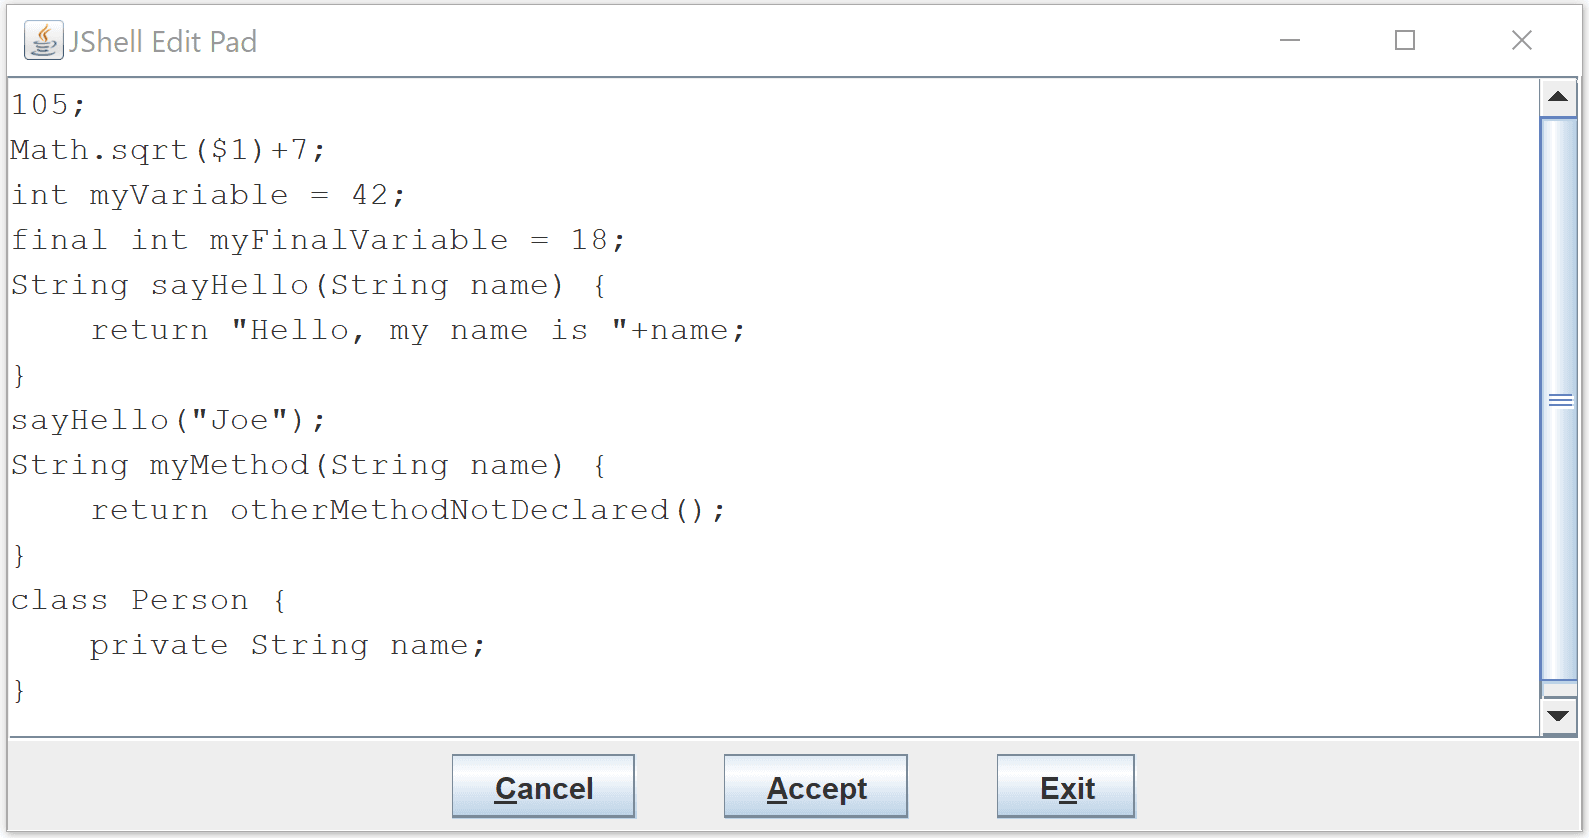The width and height of the screenshot is (1589, 838).
Task: Close the JShell Edit Pad window
Action: coord(1521,41)
